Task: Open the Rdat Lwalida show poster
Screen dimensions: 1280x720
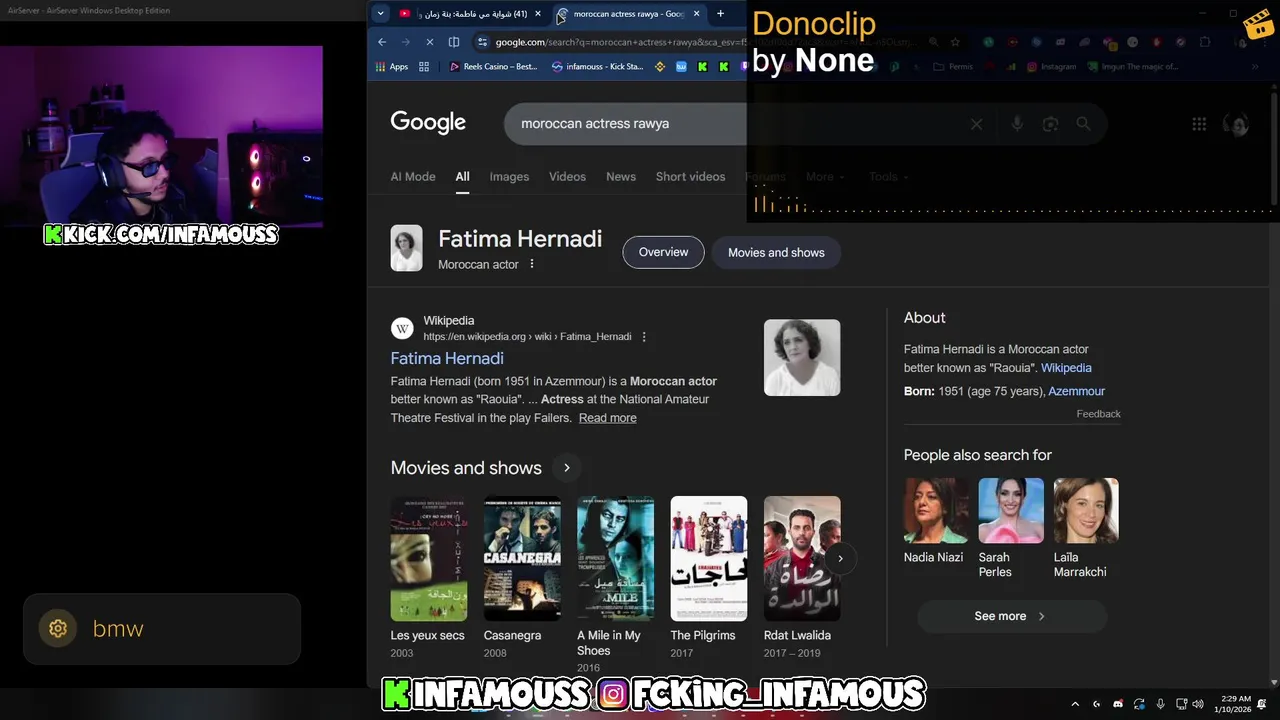Action: point(802,559)
